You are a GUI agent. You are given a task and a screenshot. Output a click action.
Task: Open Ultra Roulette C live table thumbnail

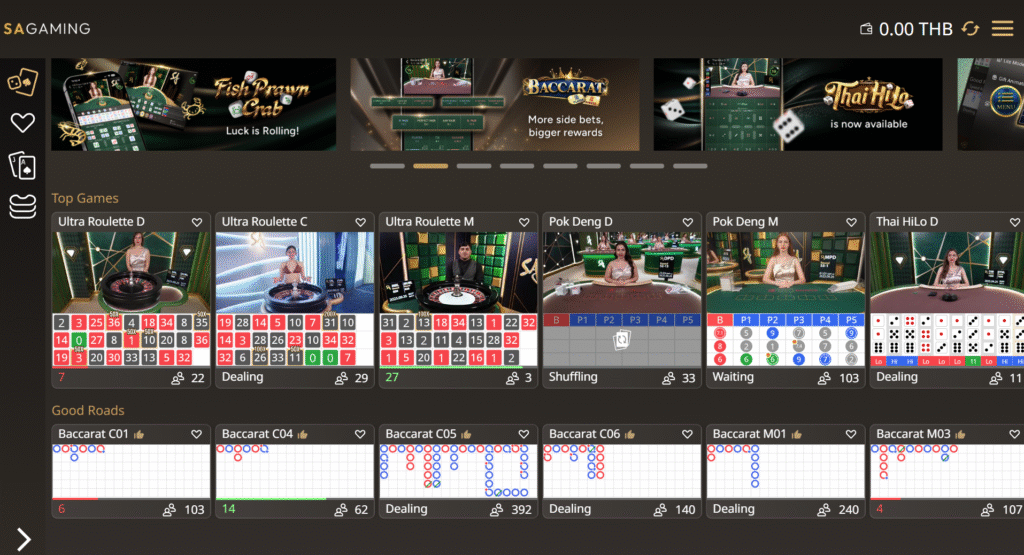295,272
